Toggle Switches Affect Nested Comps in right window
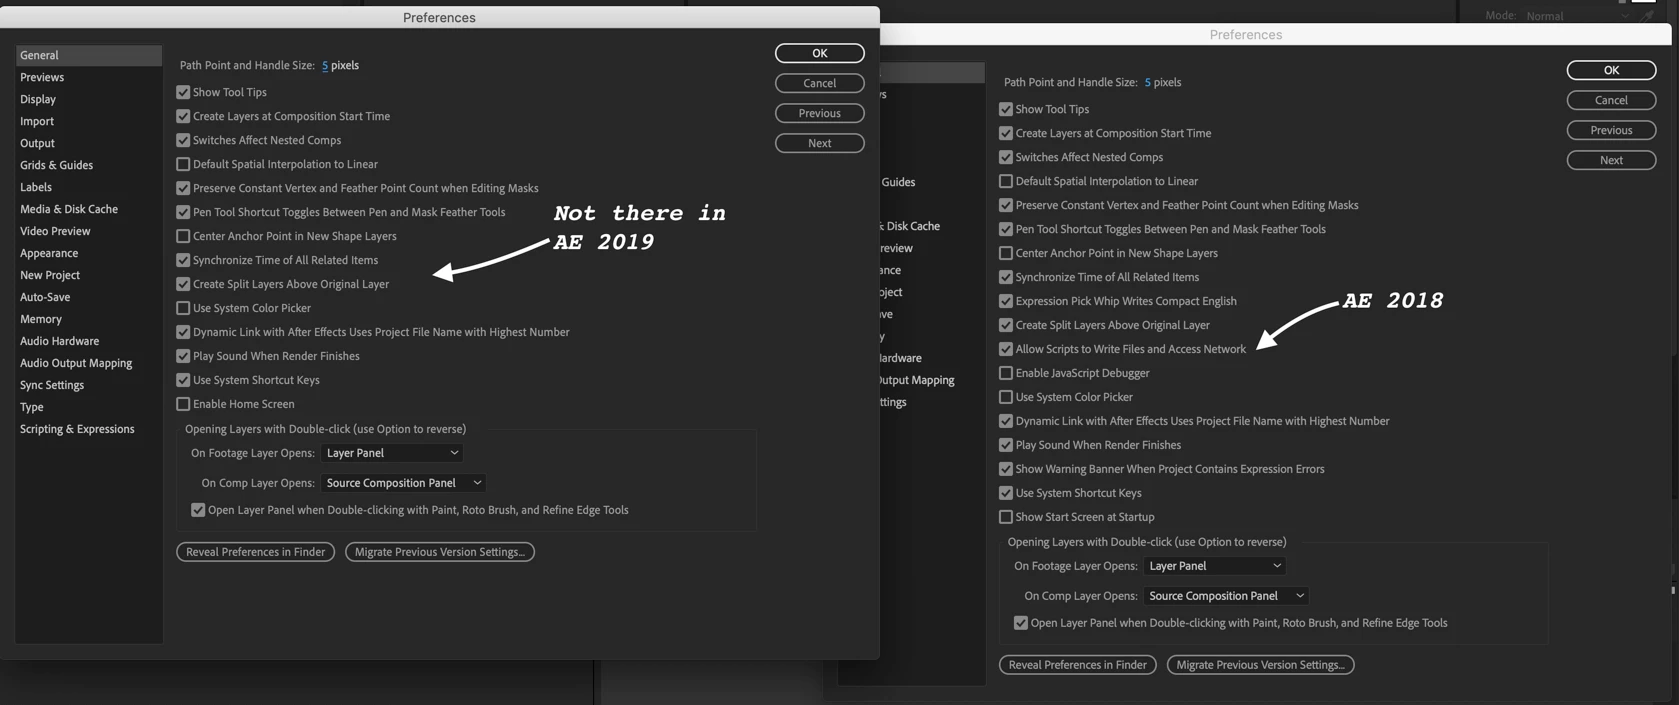 [1006, 157]
